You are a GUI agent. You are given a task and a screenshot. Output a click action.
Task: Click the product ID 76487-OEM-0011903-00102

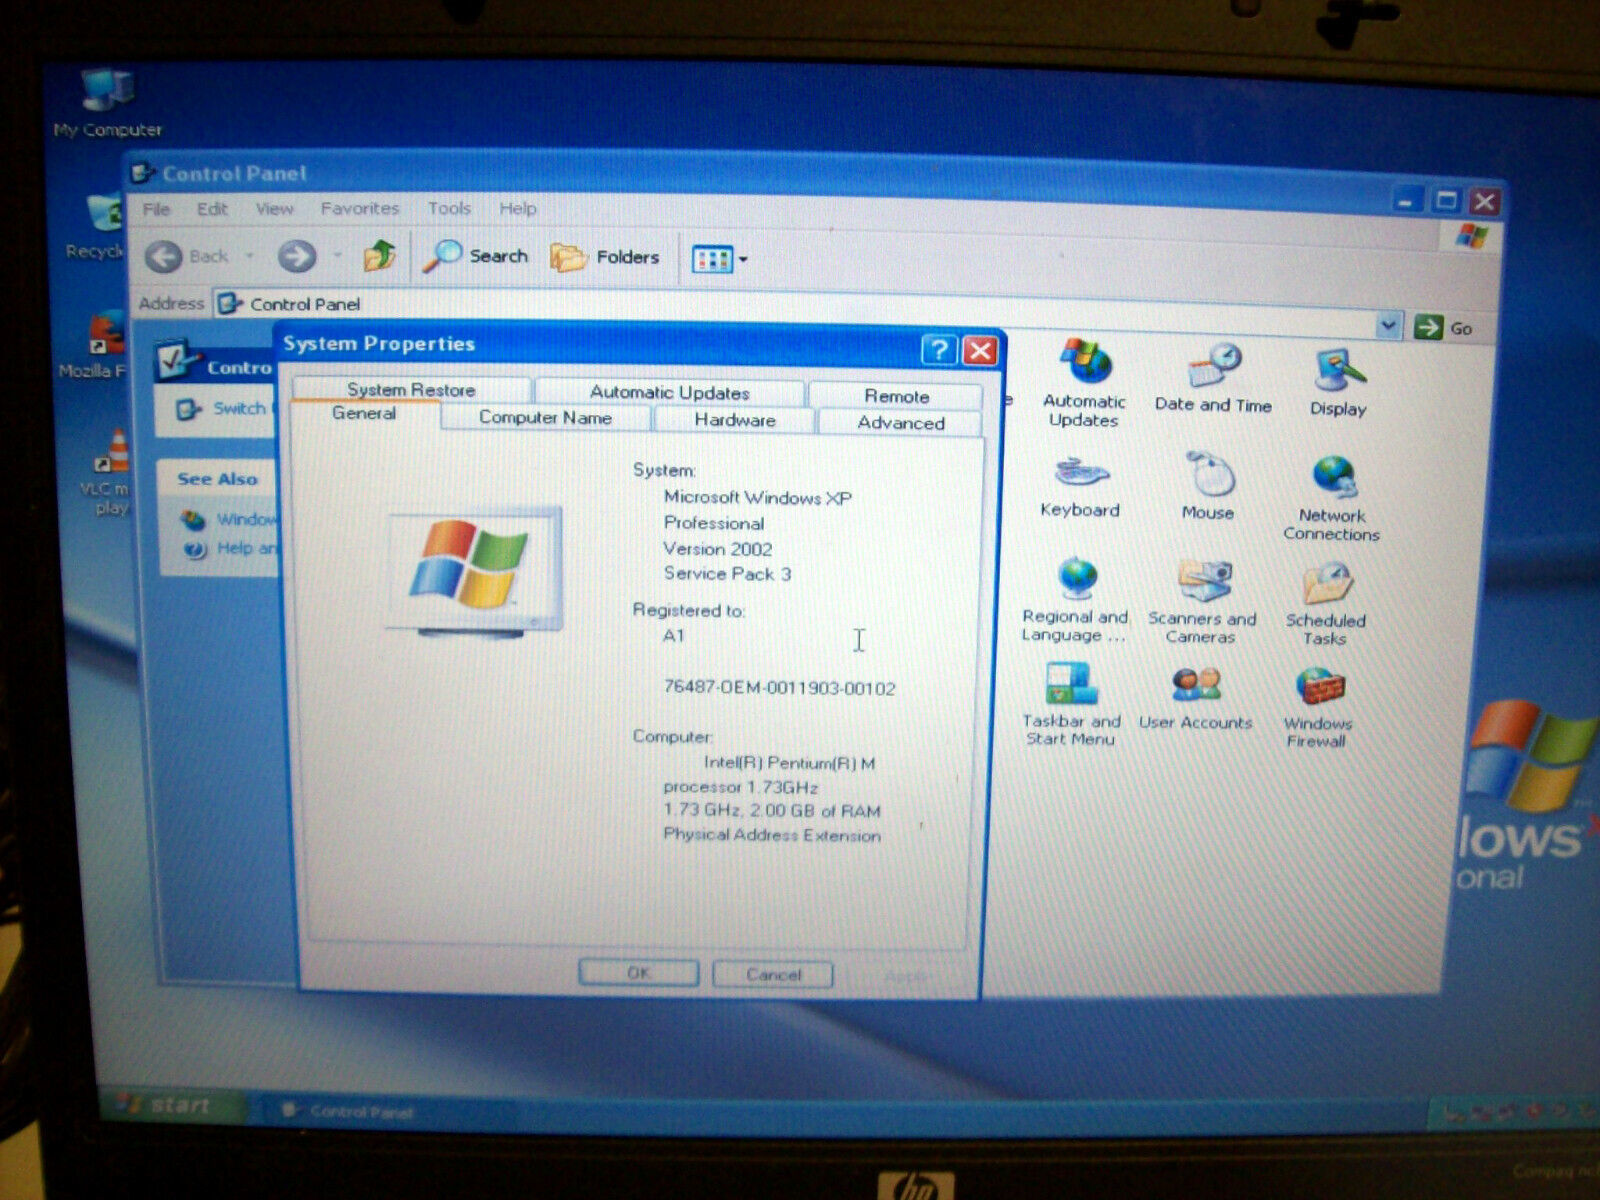pos(779,688)
